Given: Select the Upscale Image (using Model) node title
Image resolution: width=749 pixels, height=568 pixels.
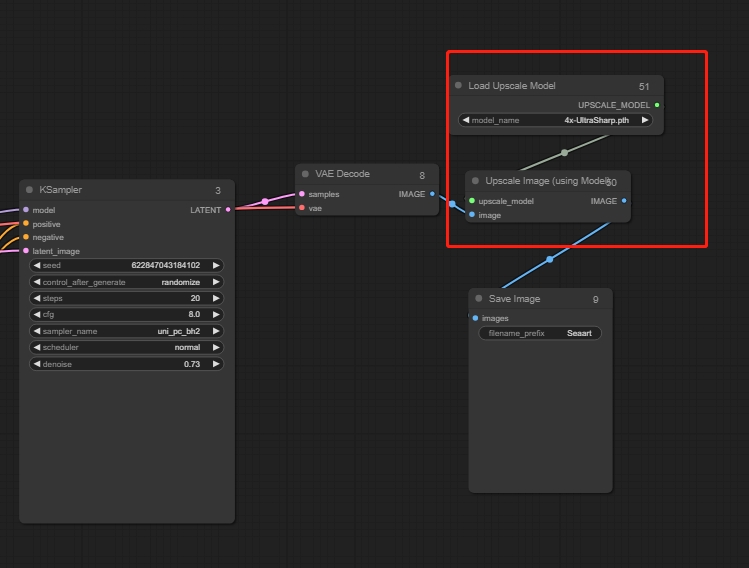Looking at the screenshot, I should pyautogui.click(x=545, y=181).
